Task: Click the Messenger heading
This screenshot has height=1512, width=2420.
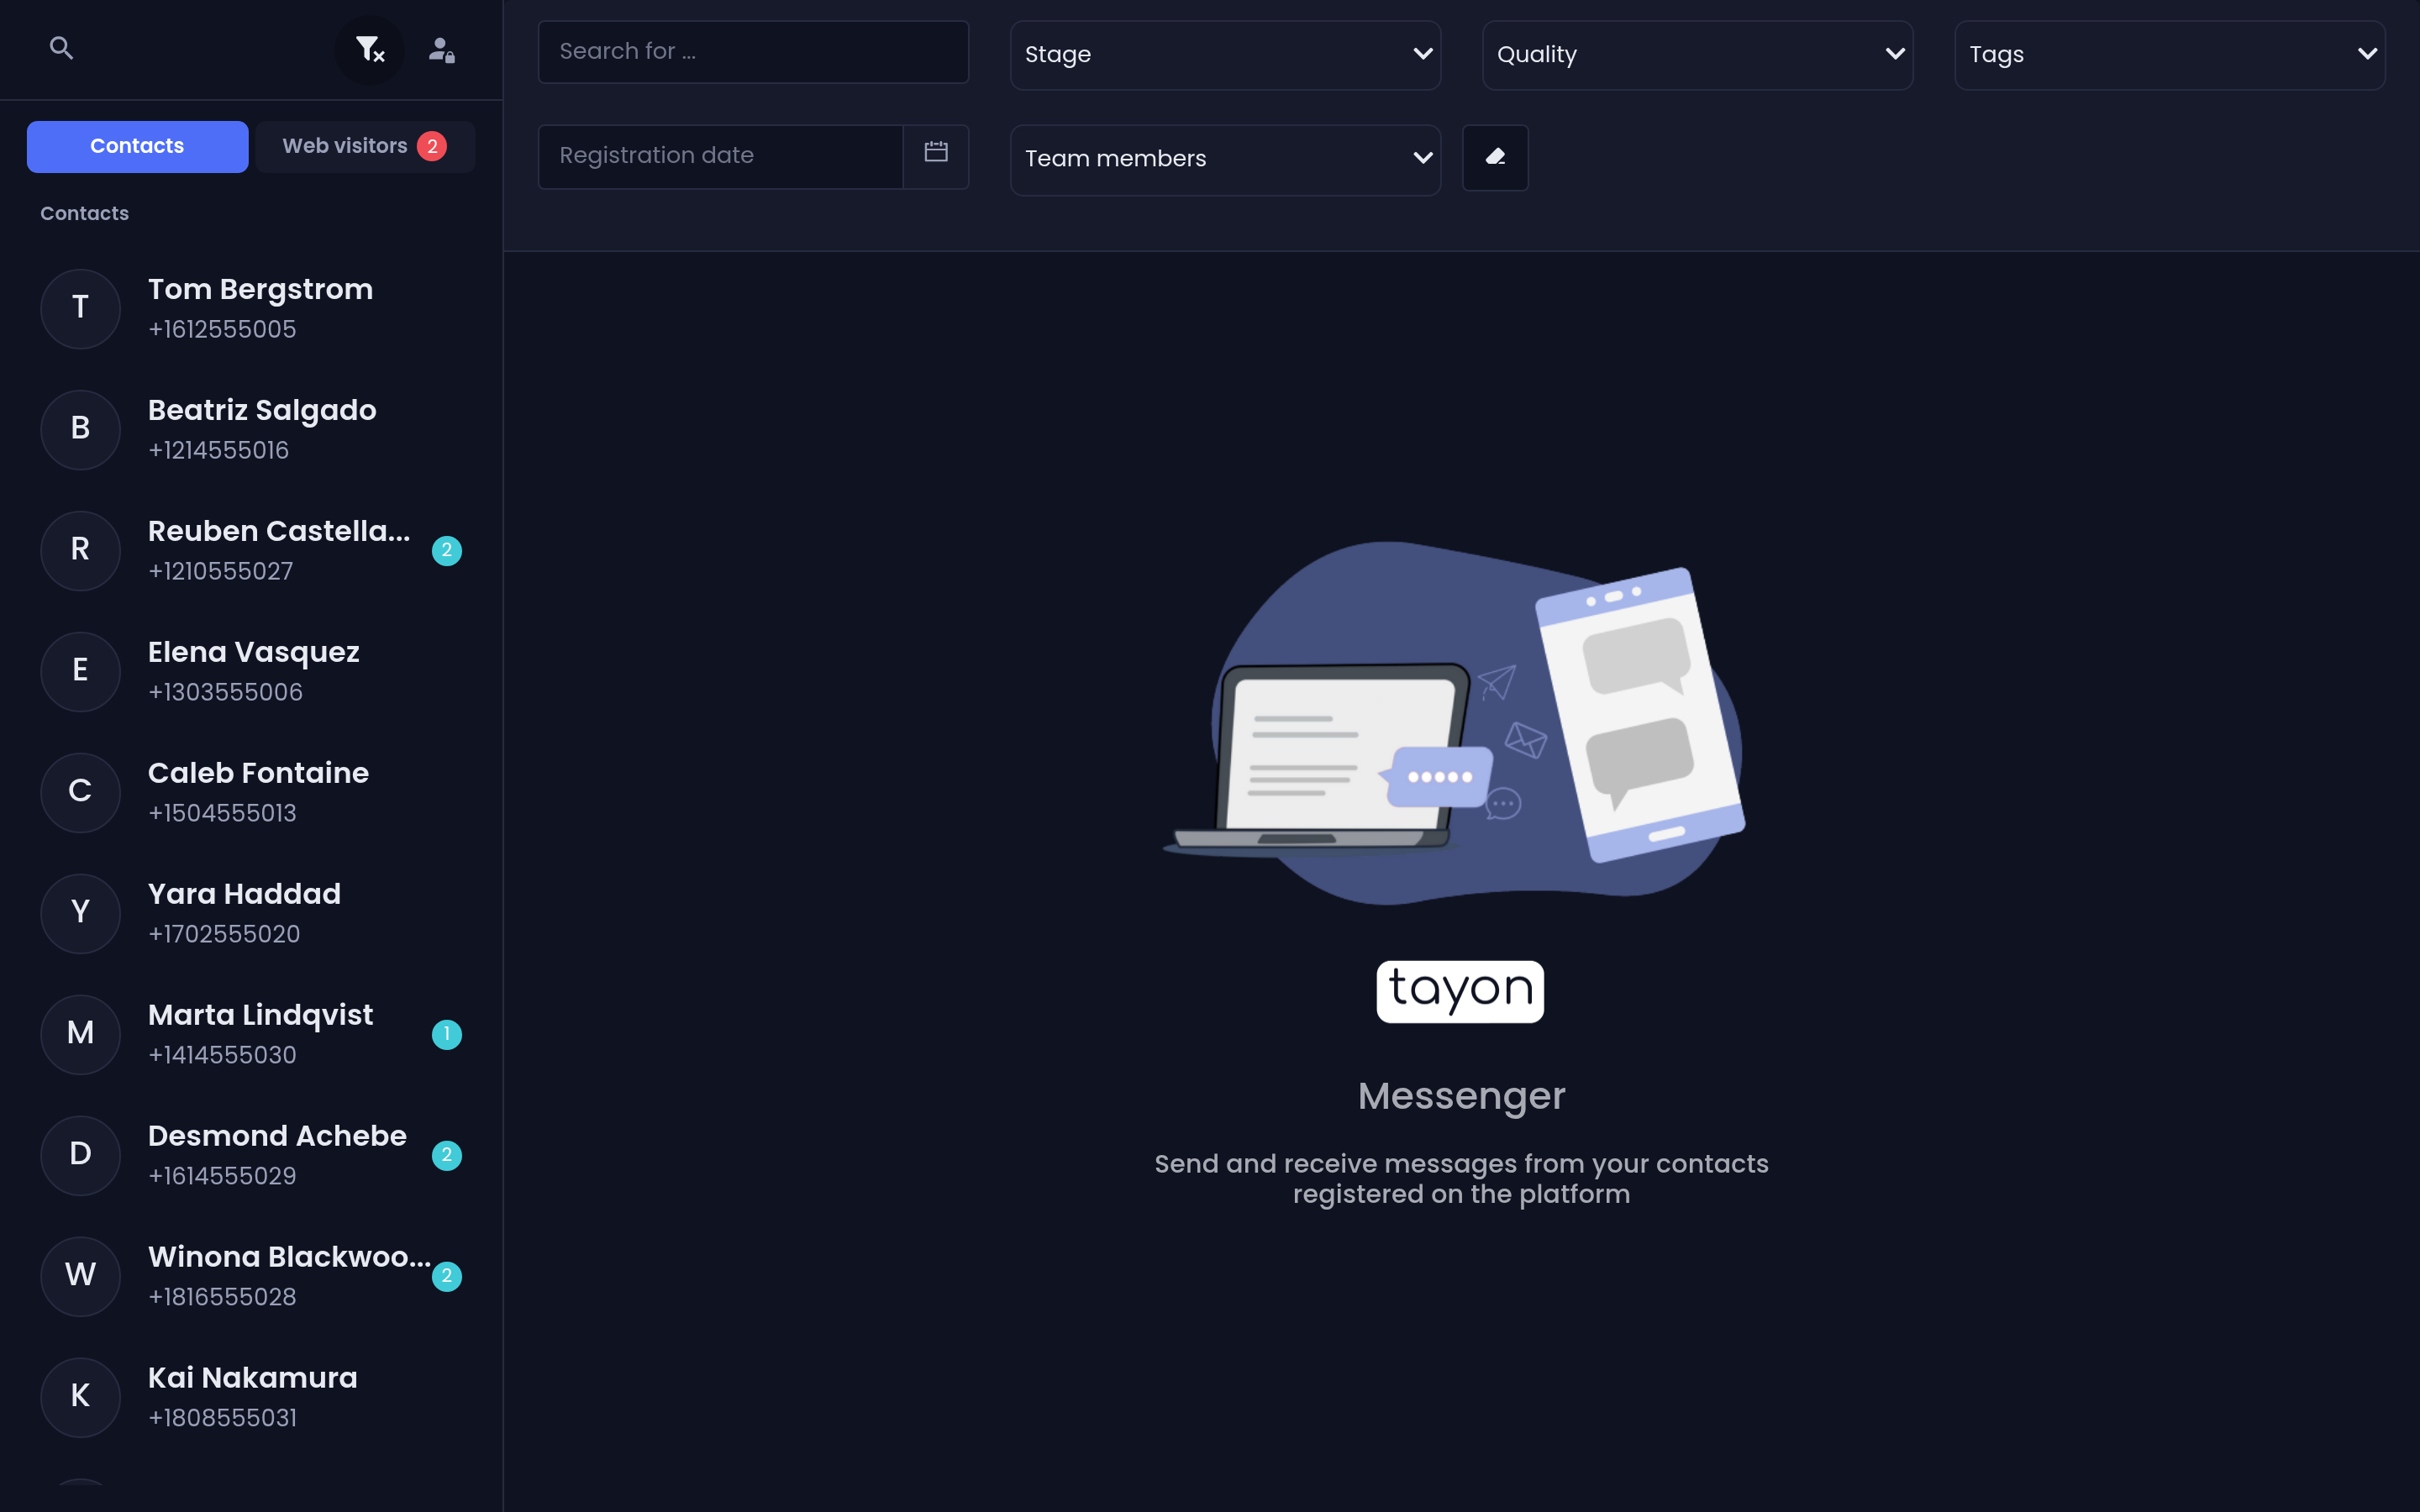Action: [1461, 1097]
